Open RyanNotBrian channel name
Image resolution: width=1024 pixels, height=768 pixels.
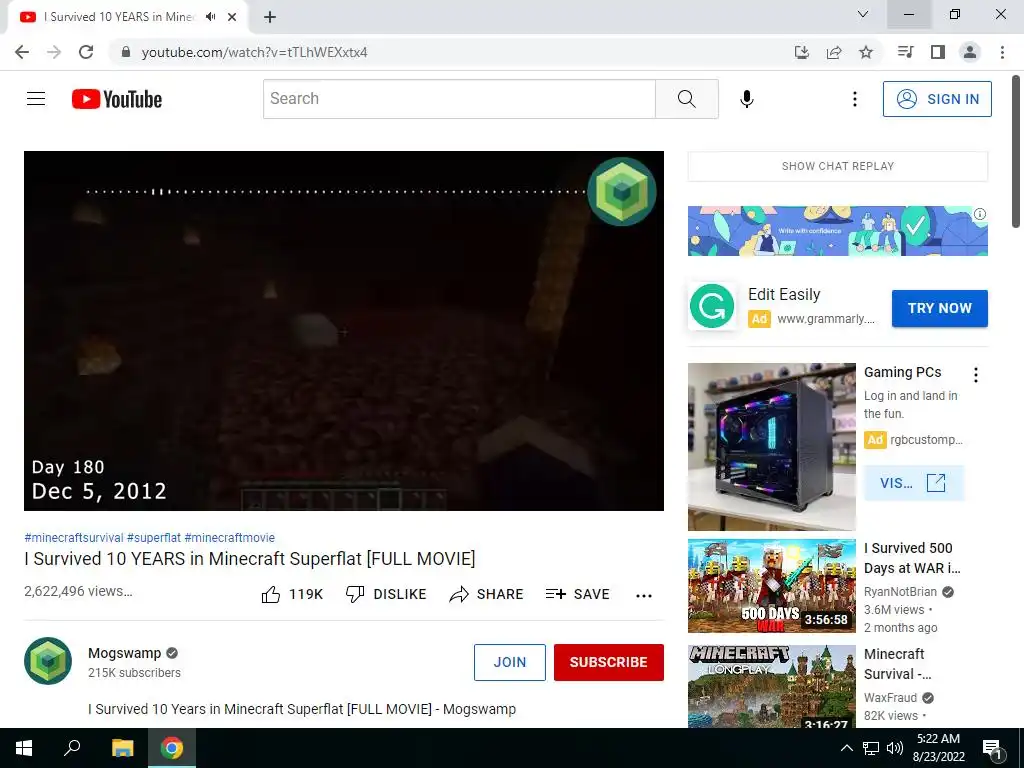(900, 592)
